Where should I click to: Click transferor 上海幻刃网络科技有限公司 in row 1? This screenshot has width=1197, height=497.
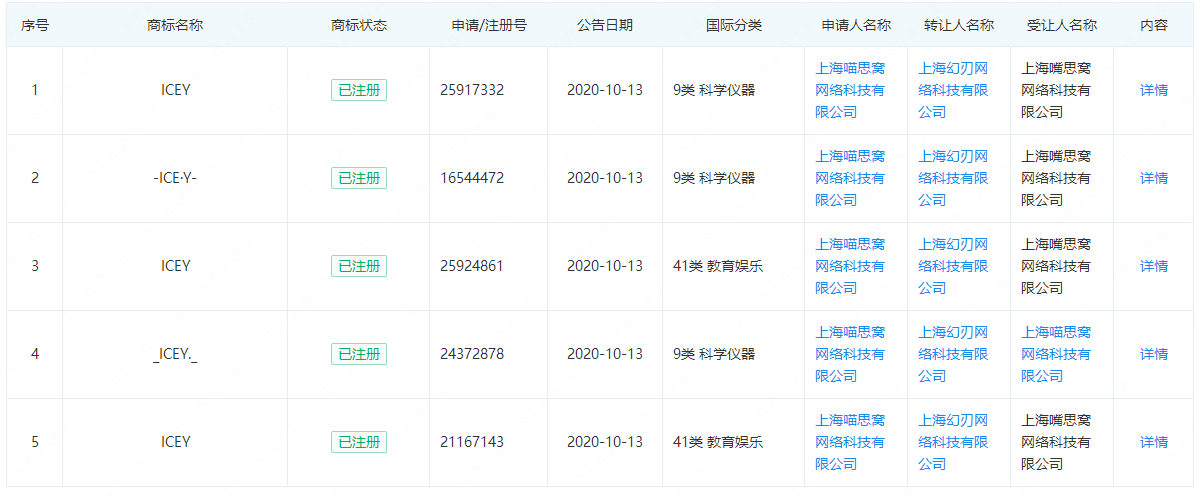coord(953,90)
